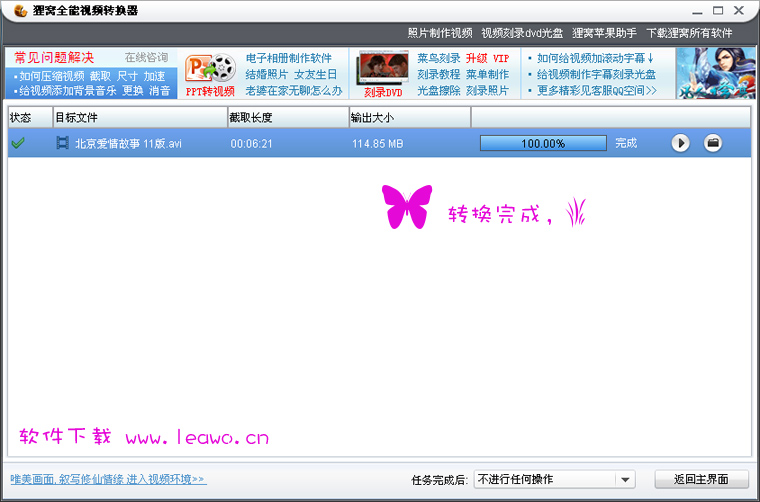Image resolution: width=760 pixels, height=502 pixels.
Task: Open 给视频添加背景音乐 help link
Action: click(x=68, y=91)
